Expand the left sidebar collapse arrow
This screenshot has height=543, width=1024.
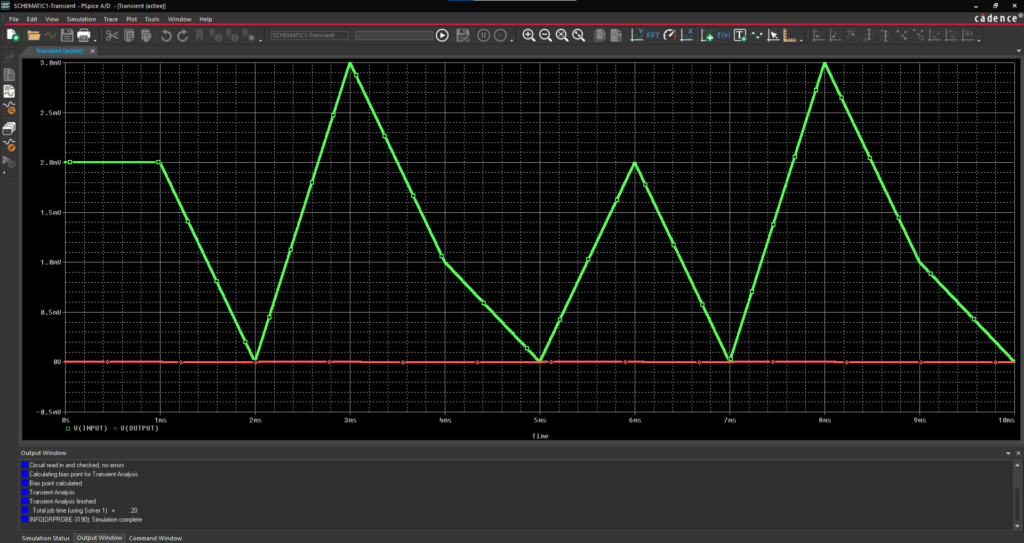pyautogui.click(x=5, y=173)
